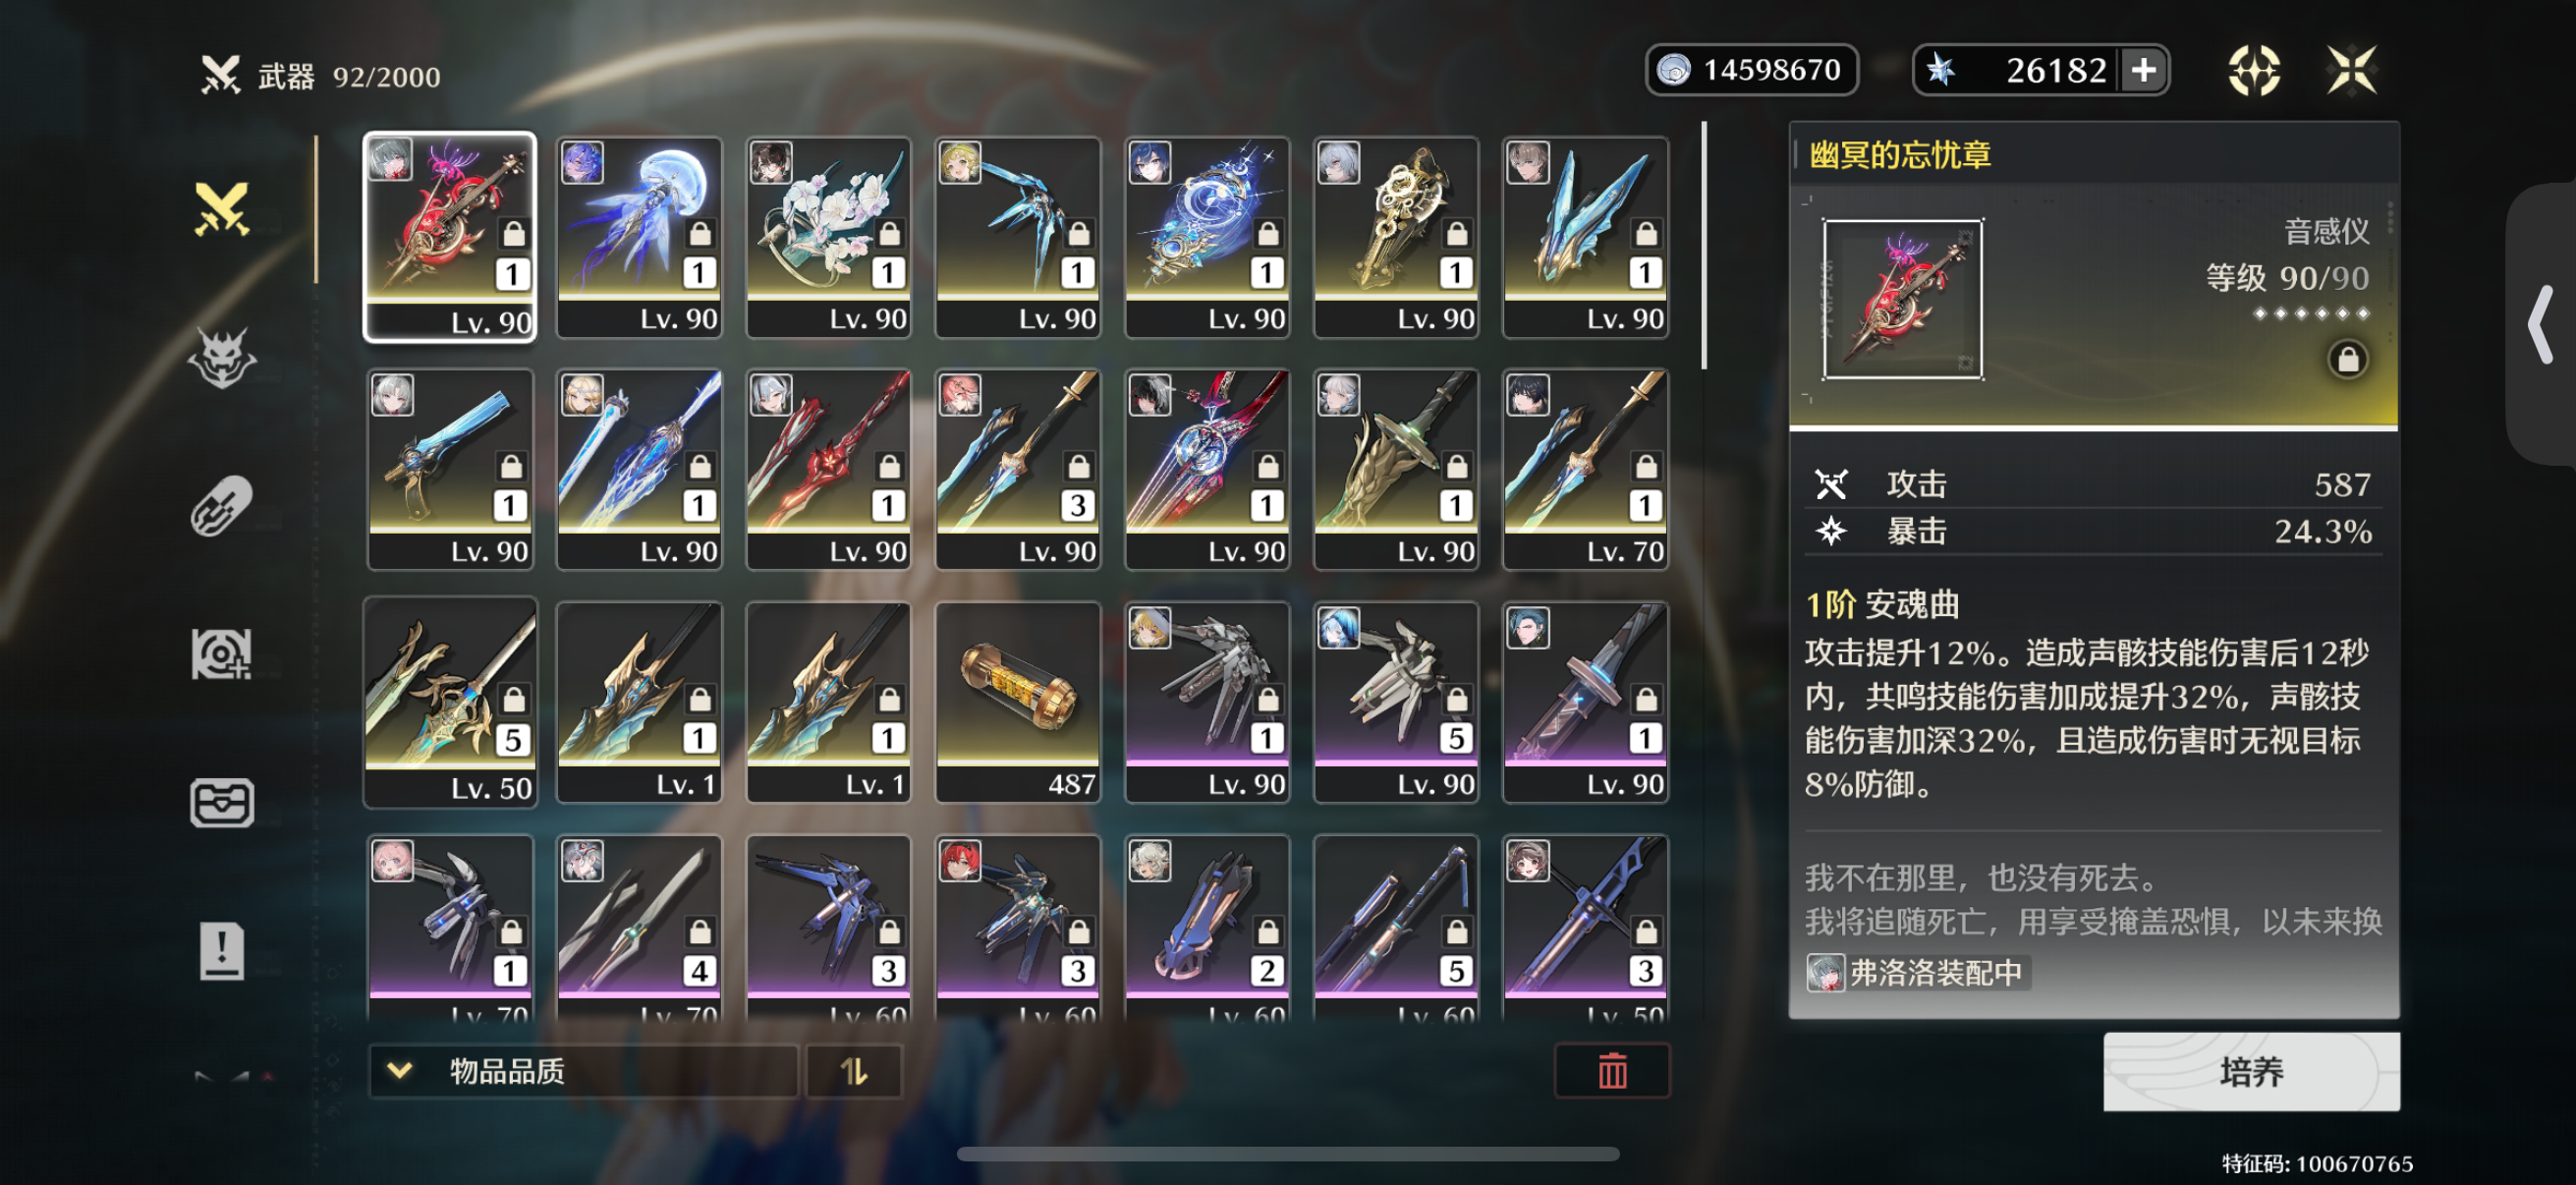This screenshot has width=2576, height=1185.
Task: Close the inventory with crossed X icon
Action: 2350,70
